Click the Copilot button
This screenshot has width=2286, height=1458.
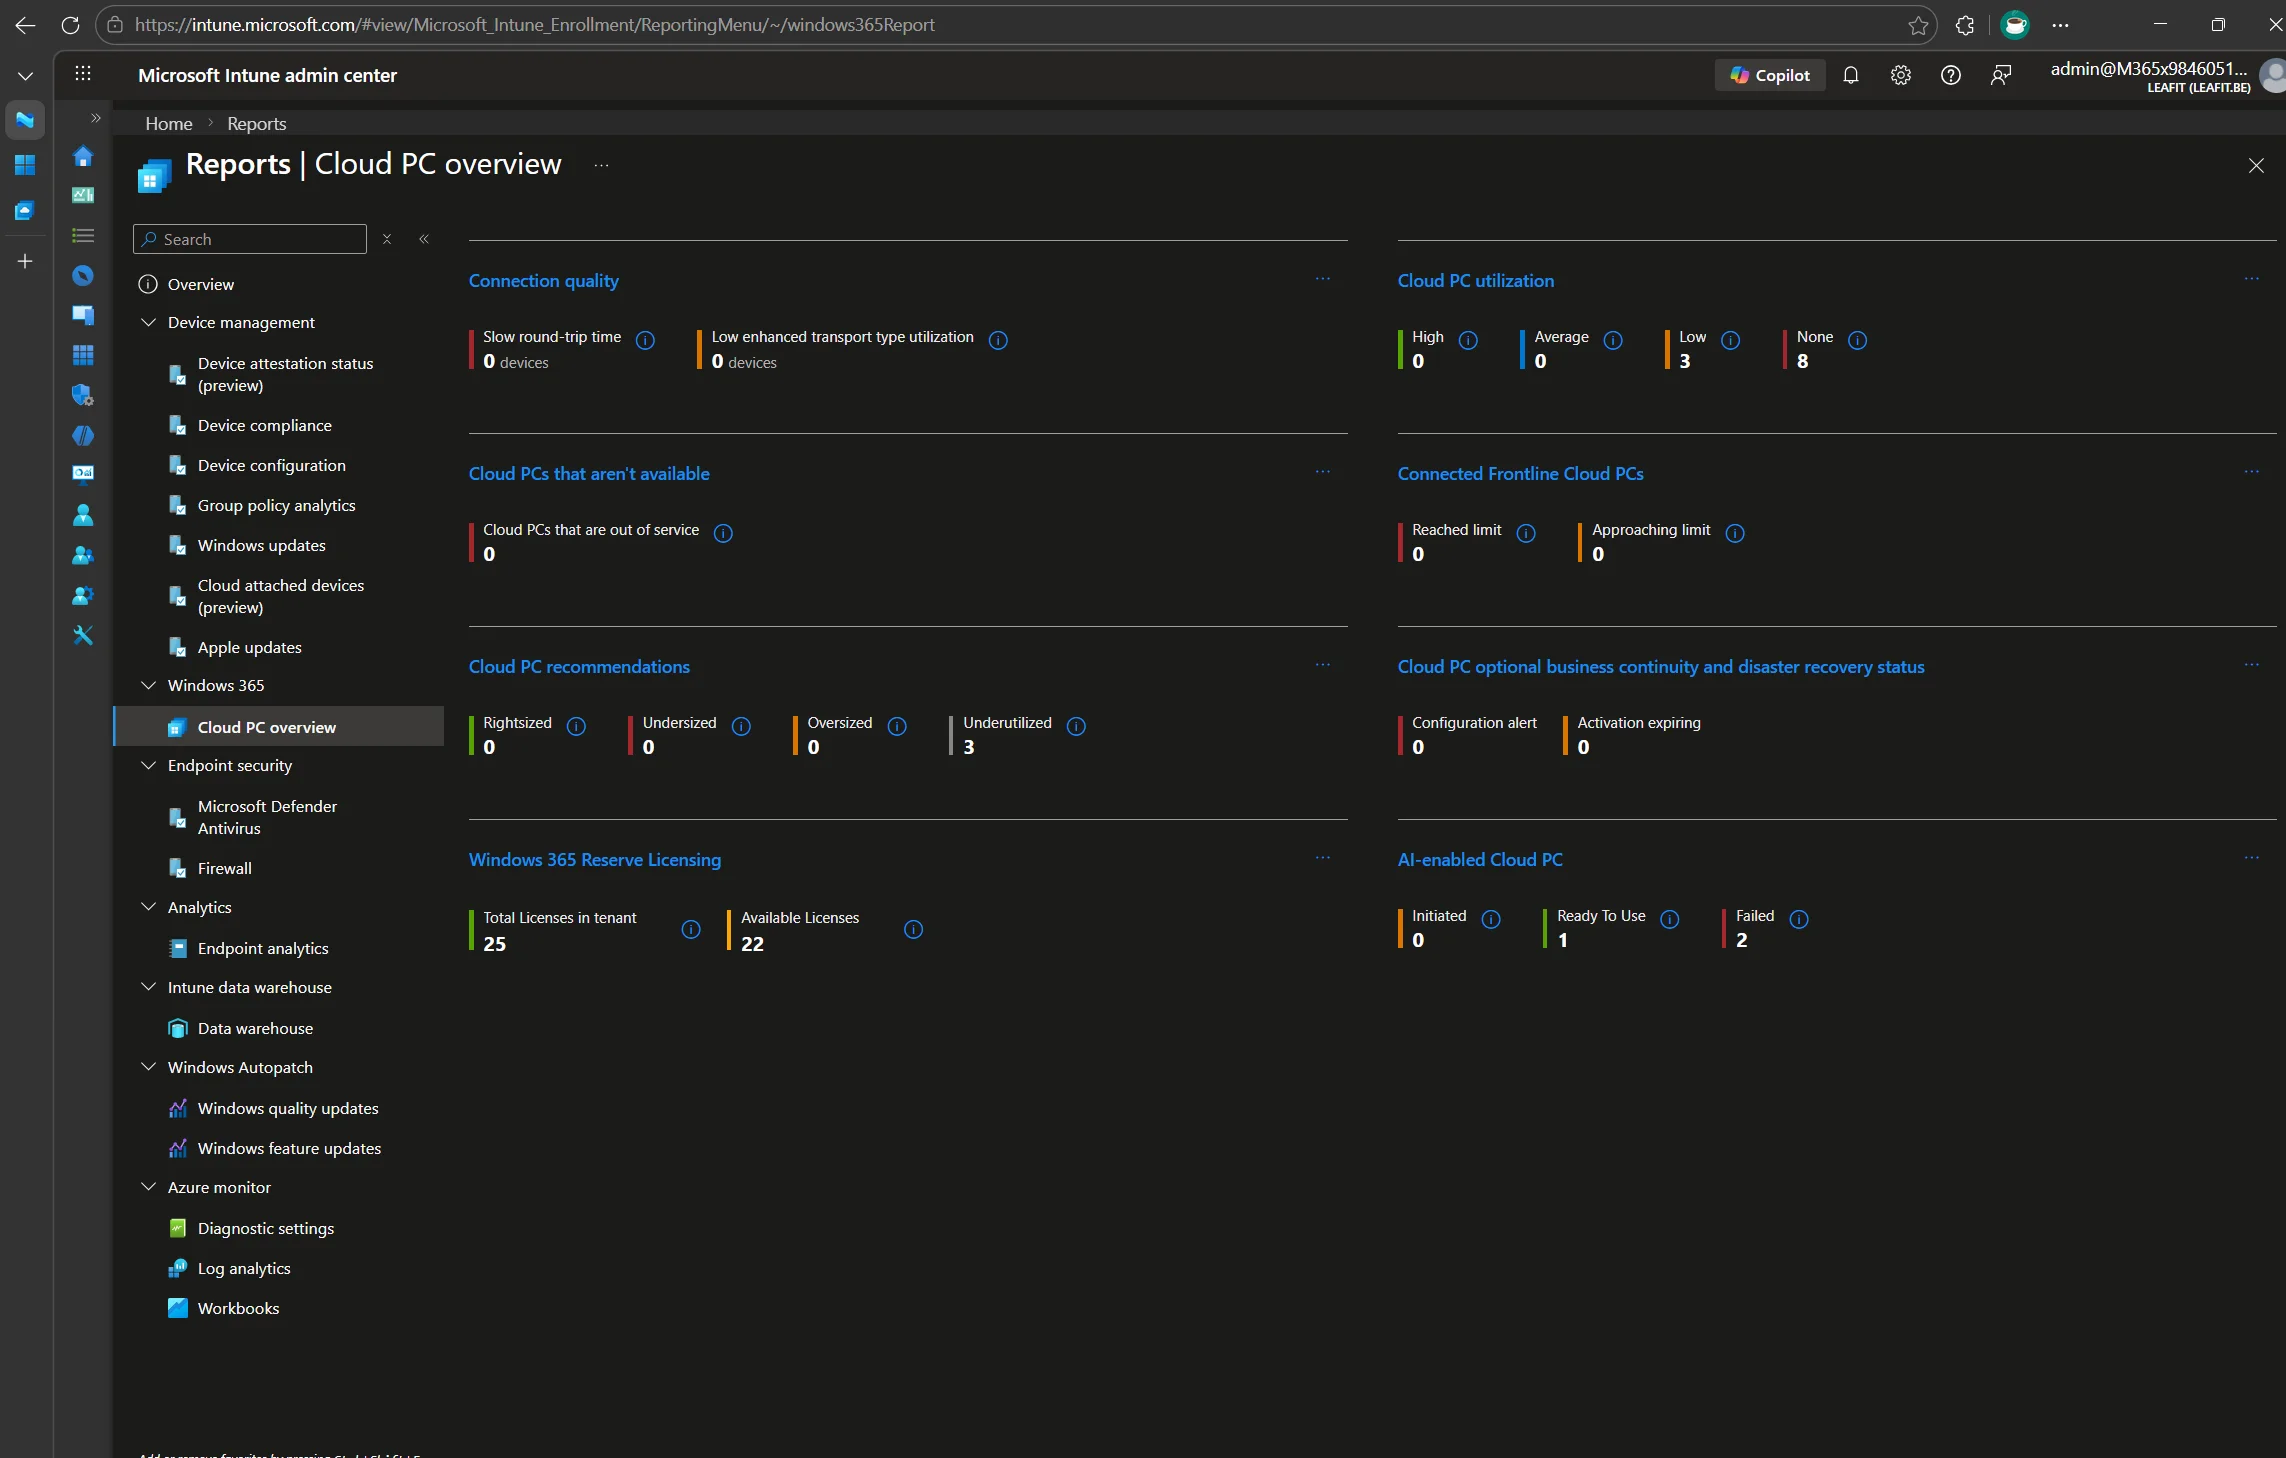[x=1769, y=75]
